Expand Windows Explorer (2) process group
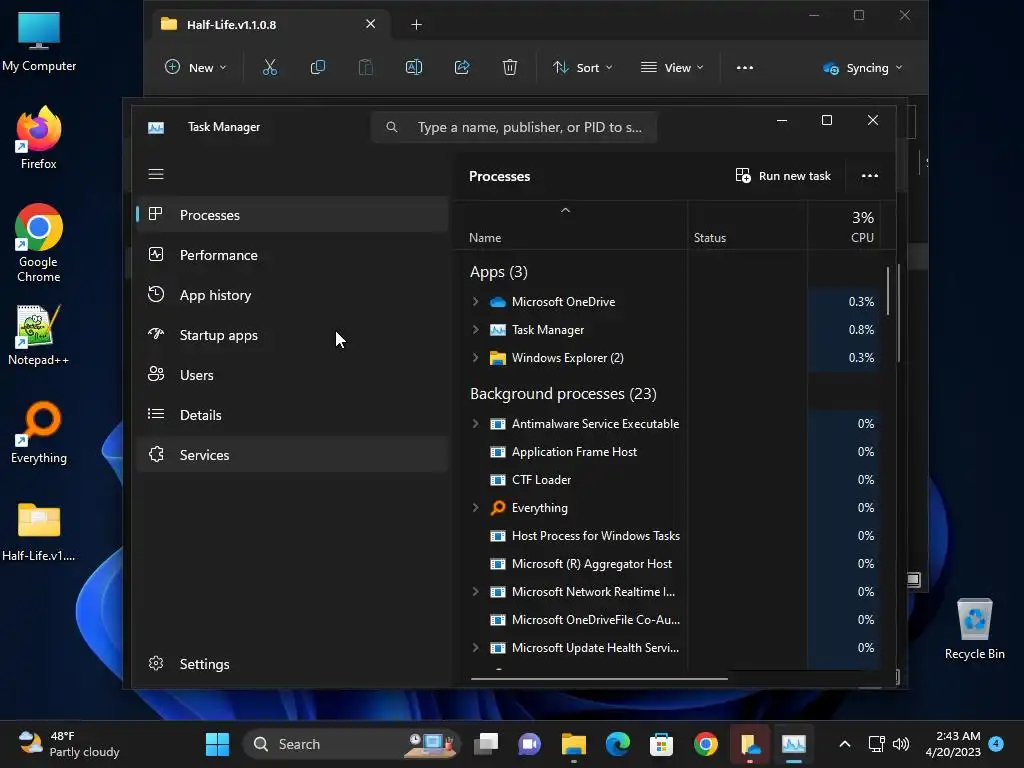1024x768 pixels. 475,358
